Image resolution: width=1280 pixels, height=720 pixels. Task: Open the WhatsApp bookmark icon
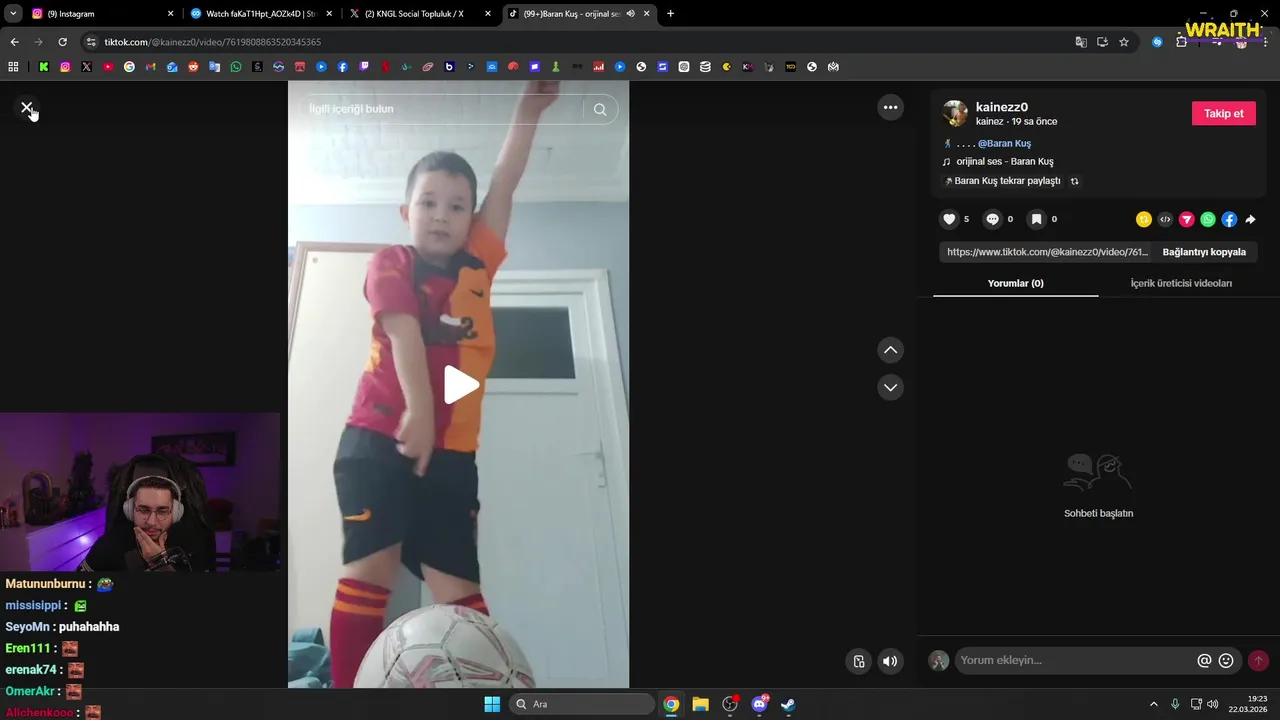click(x=236, y=67)
